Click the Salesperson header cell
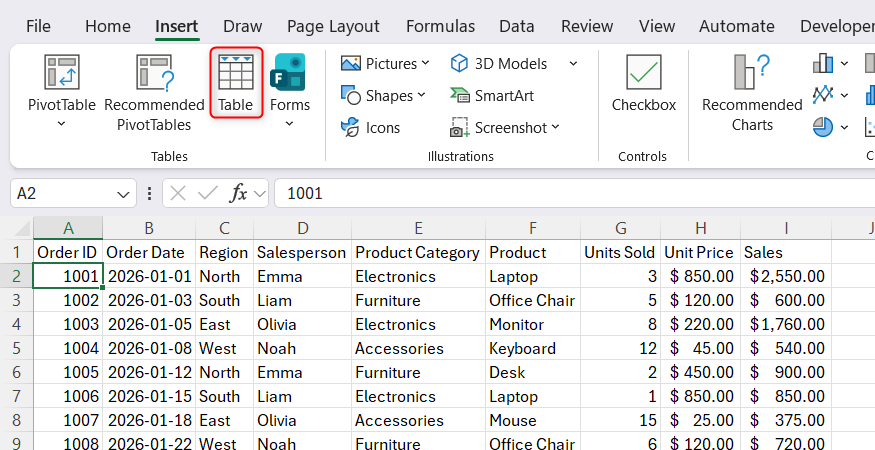The width and height of the screenshot is (875, 450). [302, 252]
